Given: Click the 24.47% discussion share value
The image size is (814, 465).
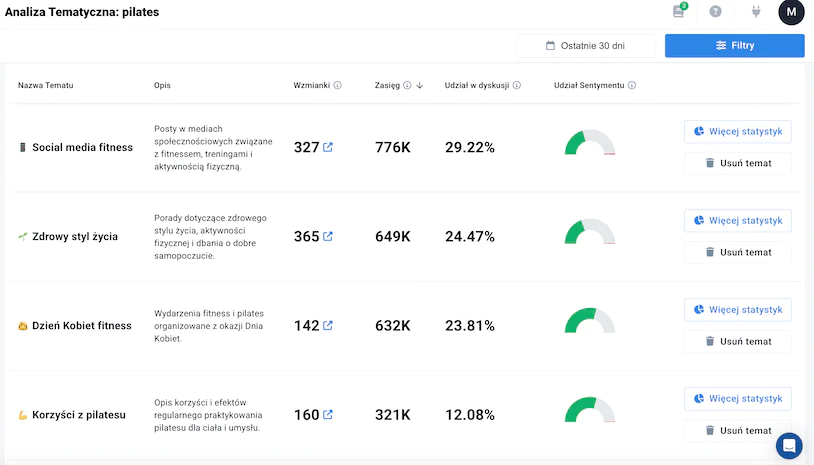Looking at the screenshot, I should point(470,237).
